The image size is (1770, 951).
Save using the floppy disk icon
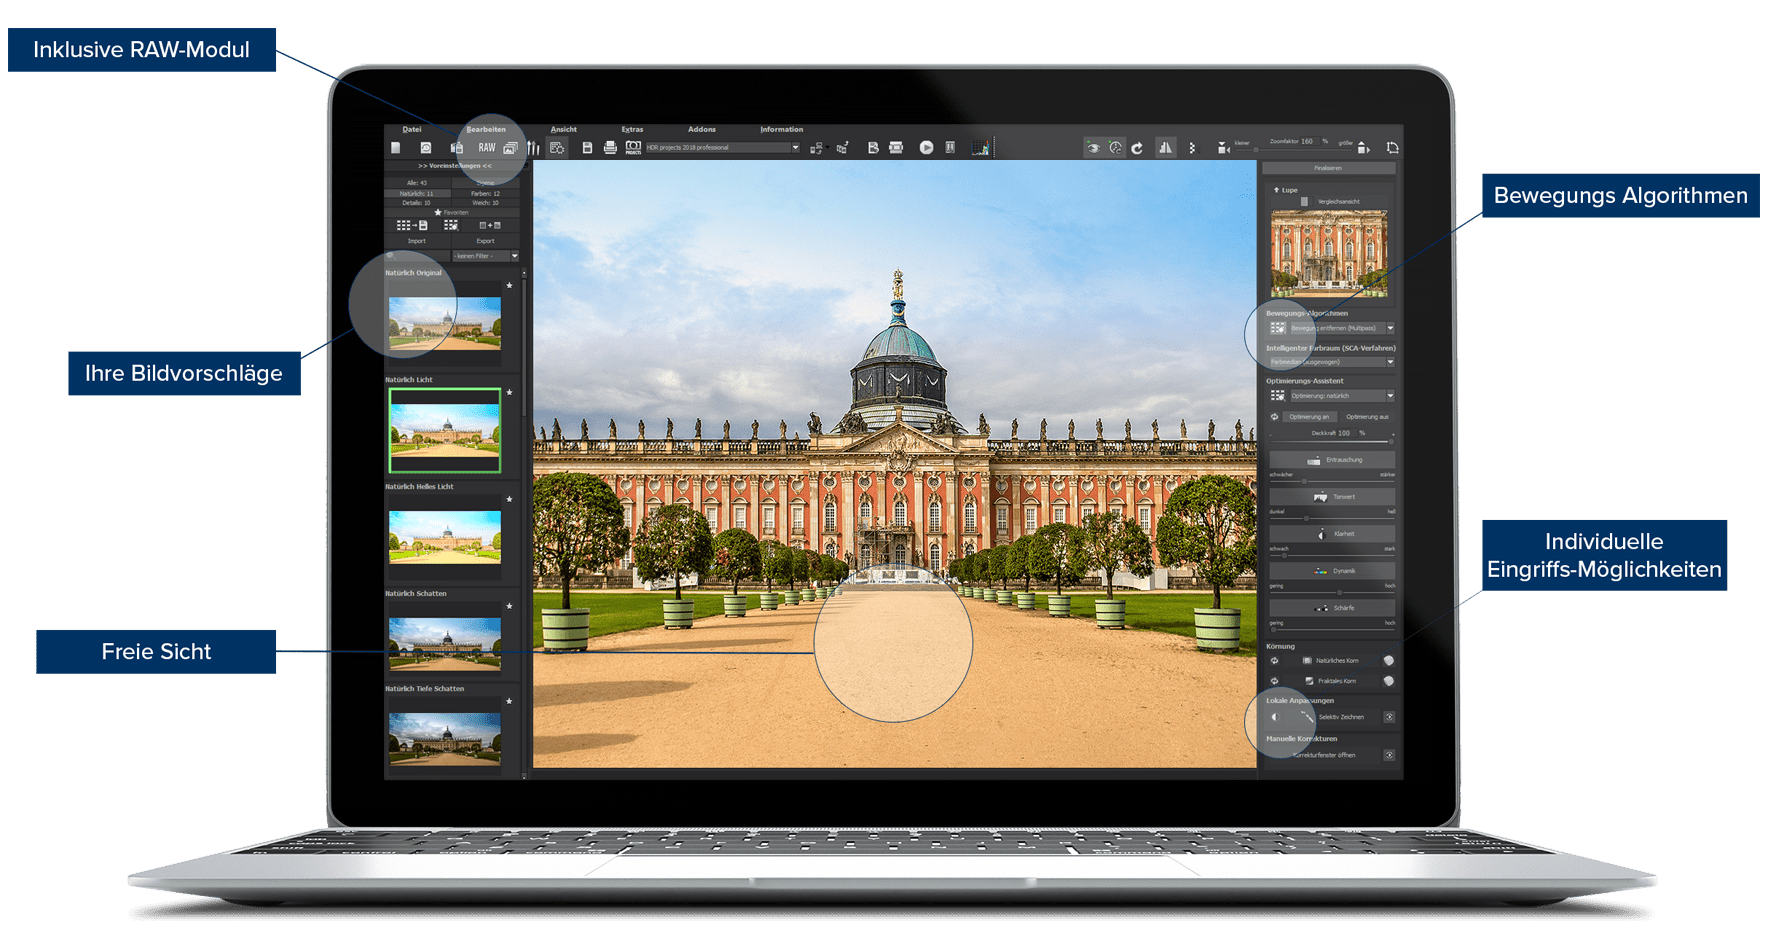pyautogui.click(x=587, y=147)
